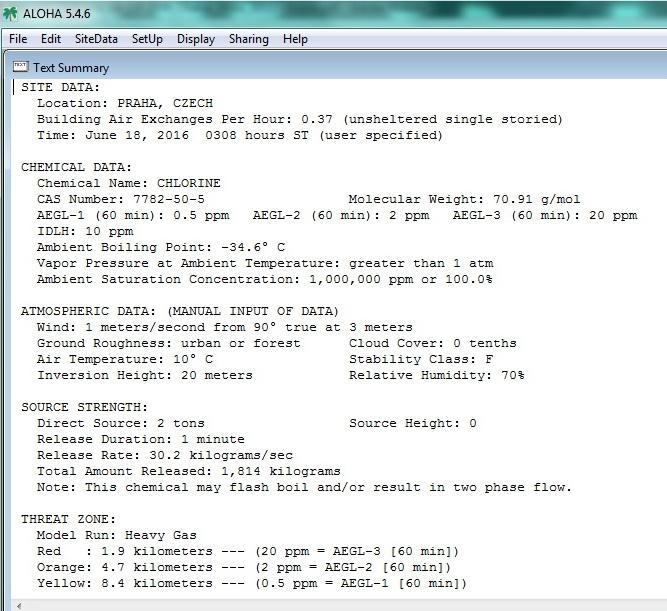Click the 'Location: PRAHA, CZECH' line
Screen dimensions: 667x611
125,103
